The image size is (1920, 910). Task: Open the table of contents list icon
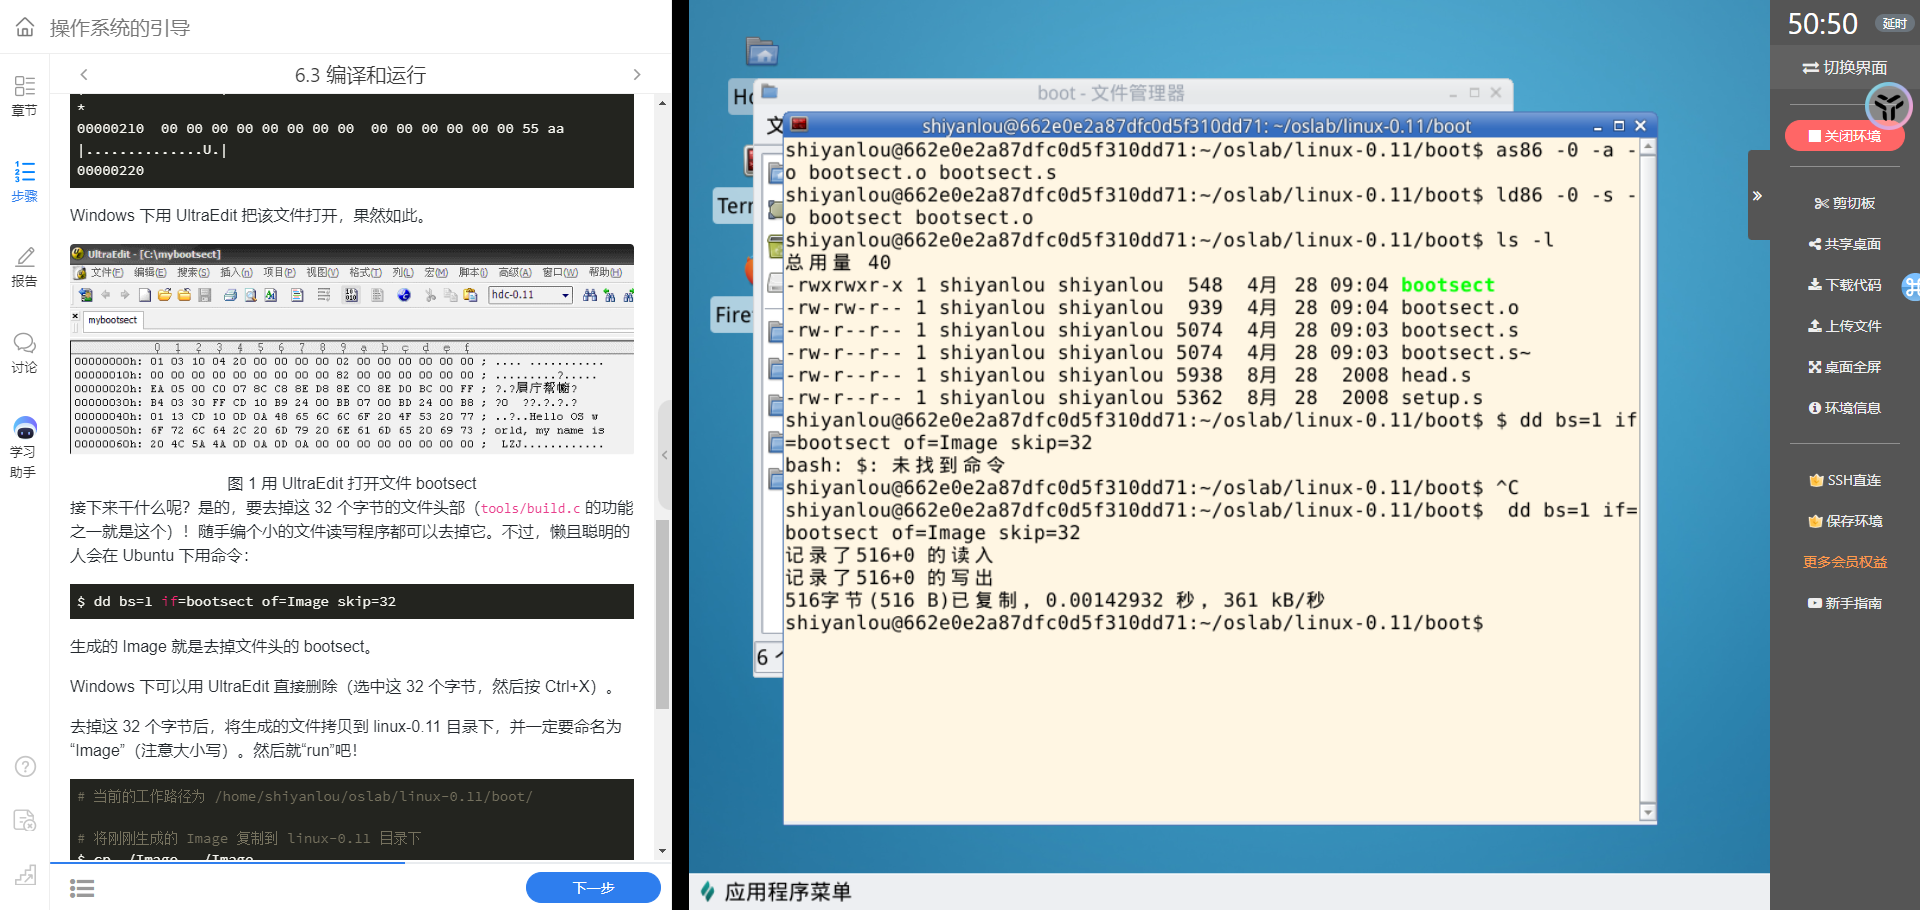[x=82, y=888]
